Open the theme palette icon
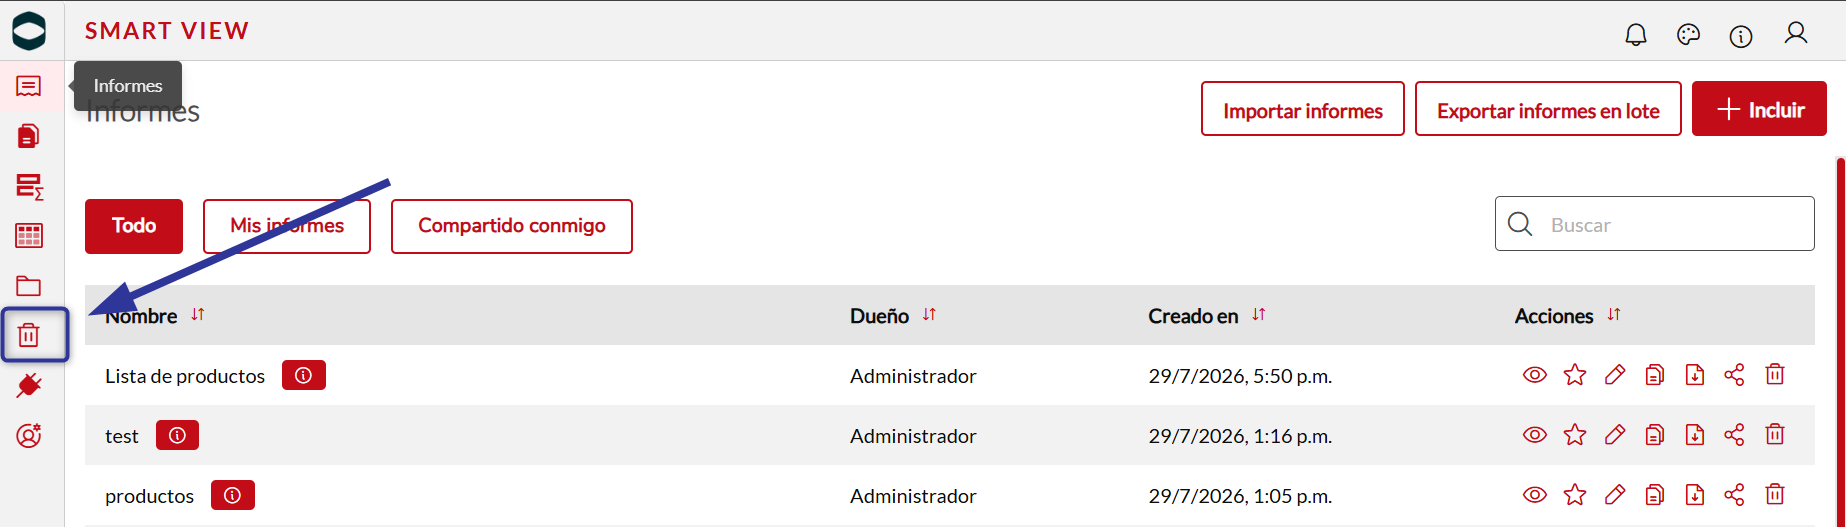The height and width of the screenshot is (527, 1846). (x=1688, y=35)
